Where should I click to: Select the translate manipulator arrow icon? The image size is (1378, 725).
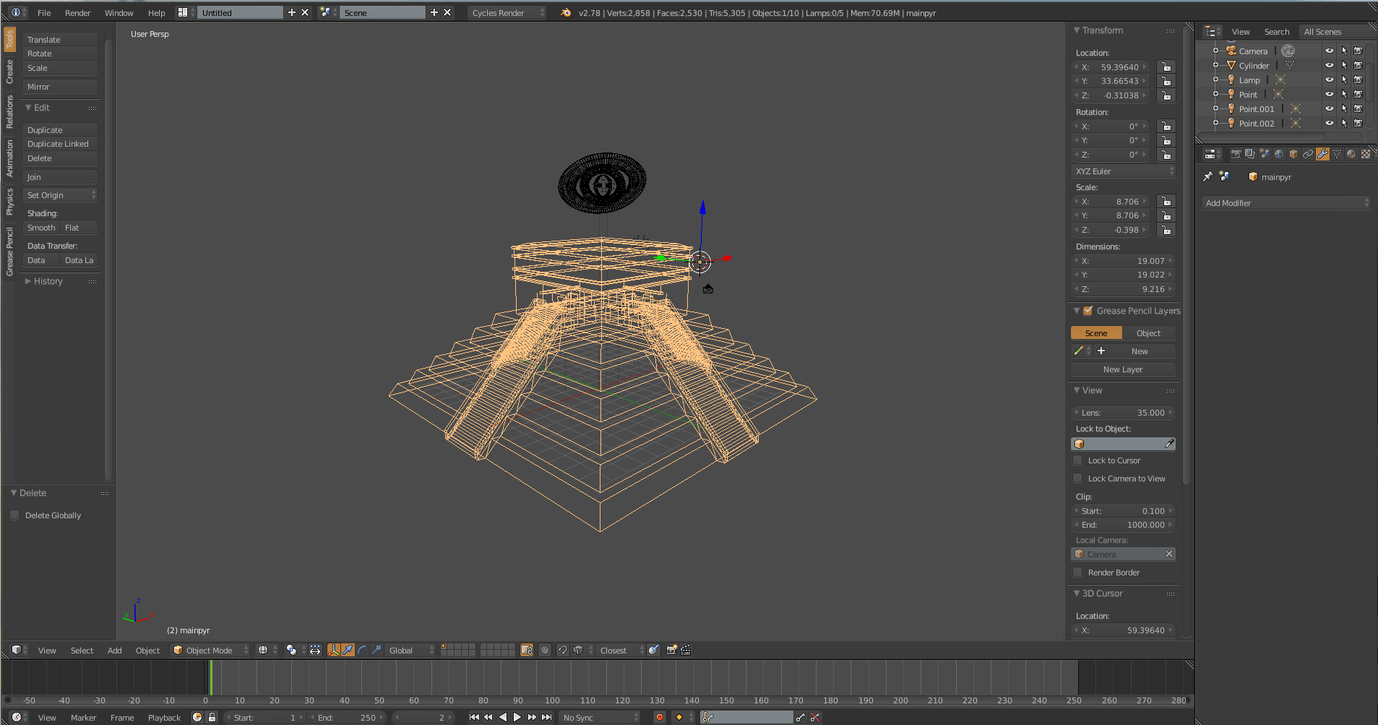pyautogui.click(x=347, y=650)
